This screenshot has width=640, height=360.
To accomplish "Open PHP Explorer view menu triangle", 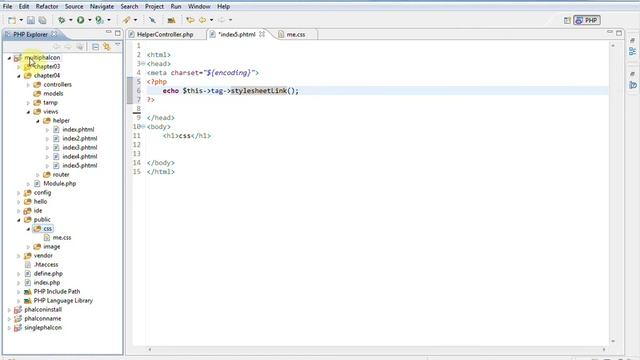I will tap(118, 45).
